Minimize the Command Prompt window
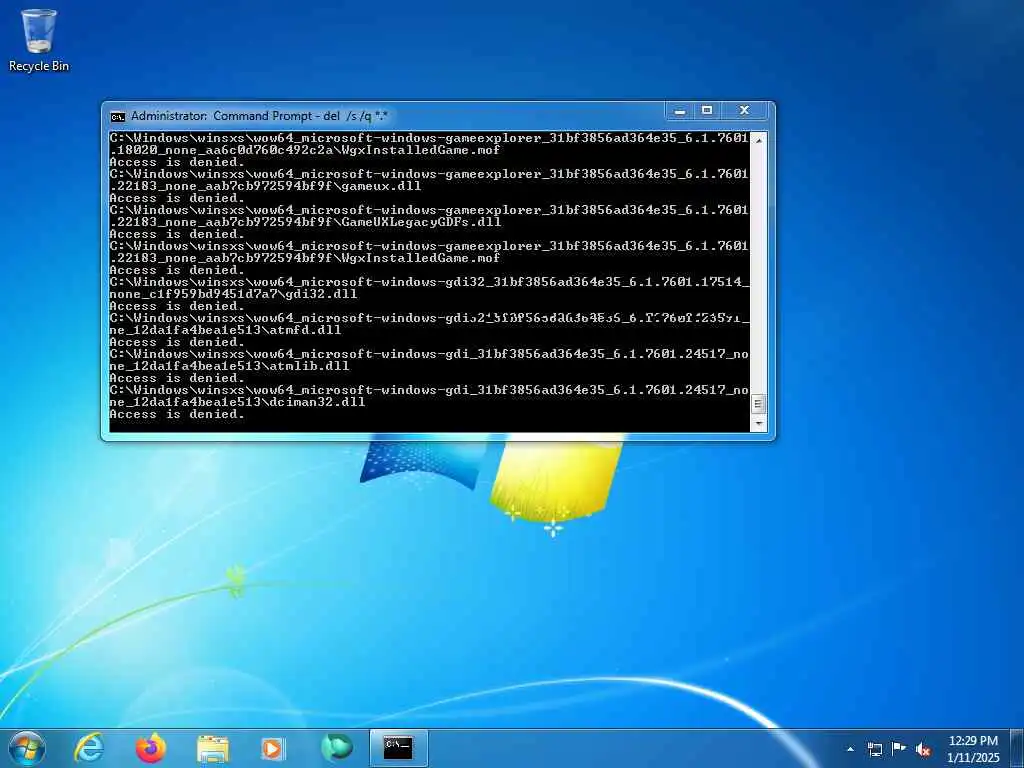This screenshot has width=1024, height=768. (680, 111)
